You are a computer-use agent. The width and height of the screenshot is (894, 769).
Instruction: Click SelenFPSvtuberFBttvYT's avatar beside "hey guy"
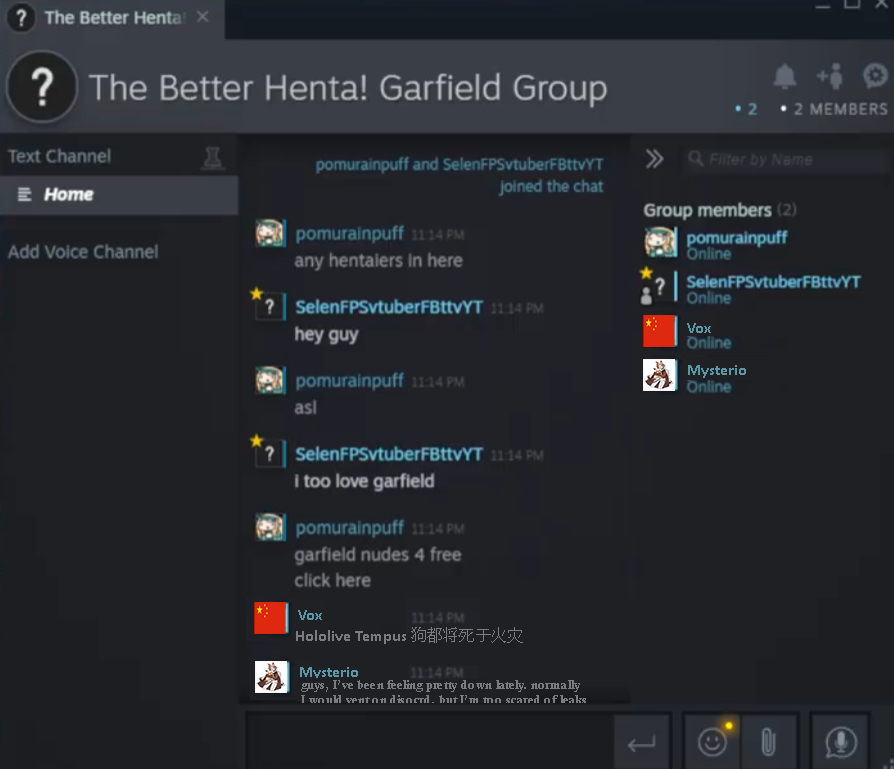tap(270, 307)
